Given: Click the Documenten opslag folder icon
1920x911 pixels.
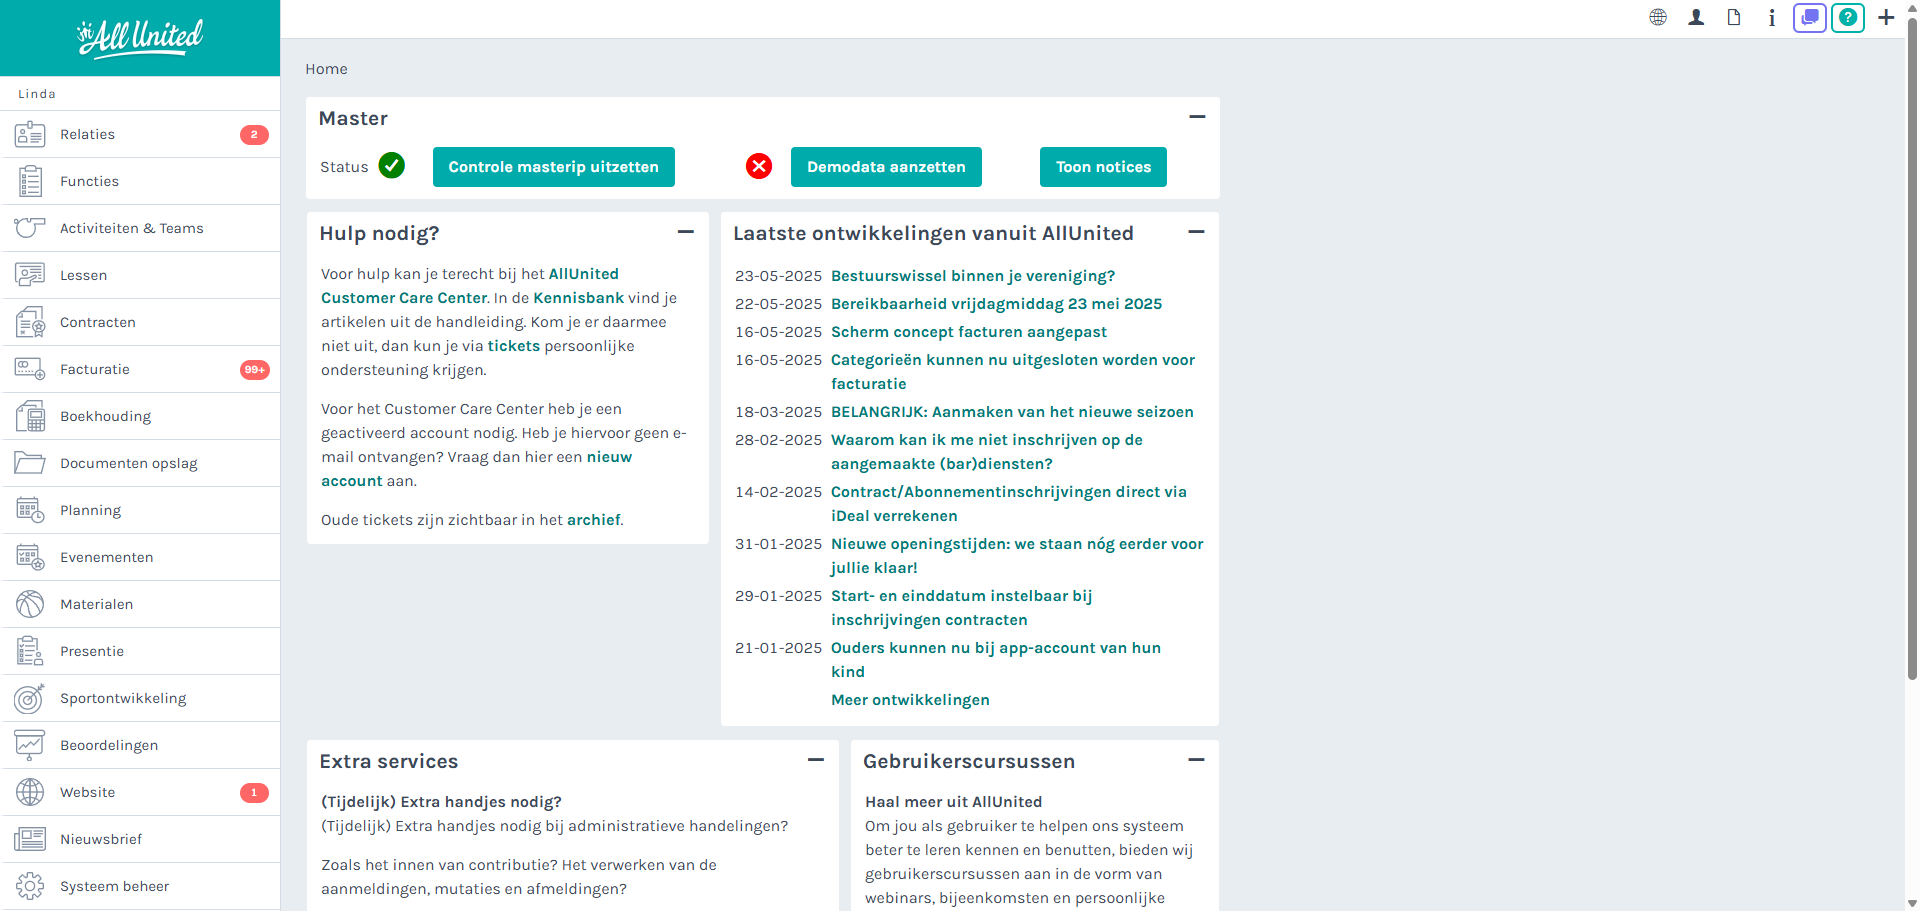Looking at the screenshot, I should [30, 463].
